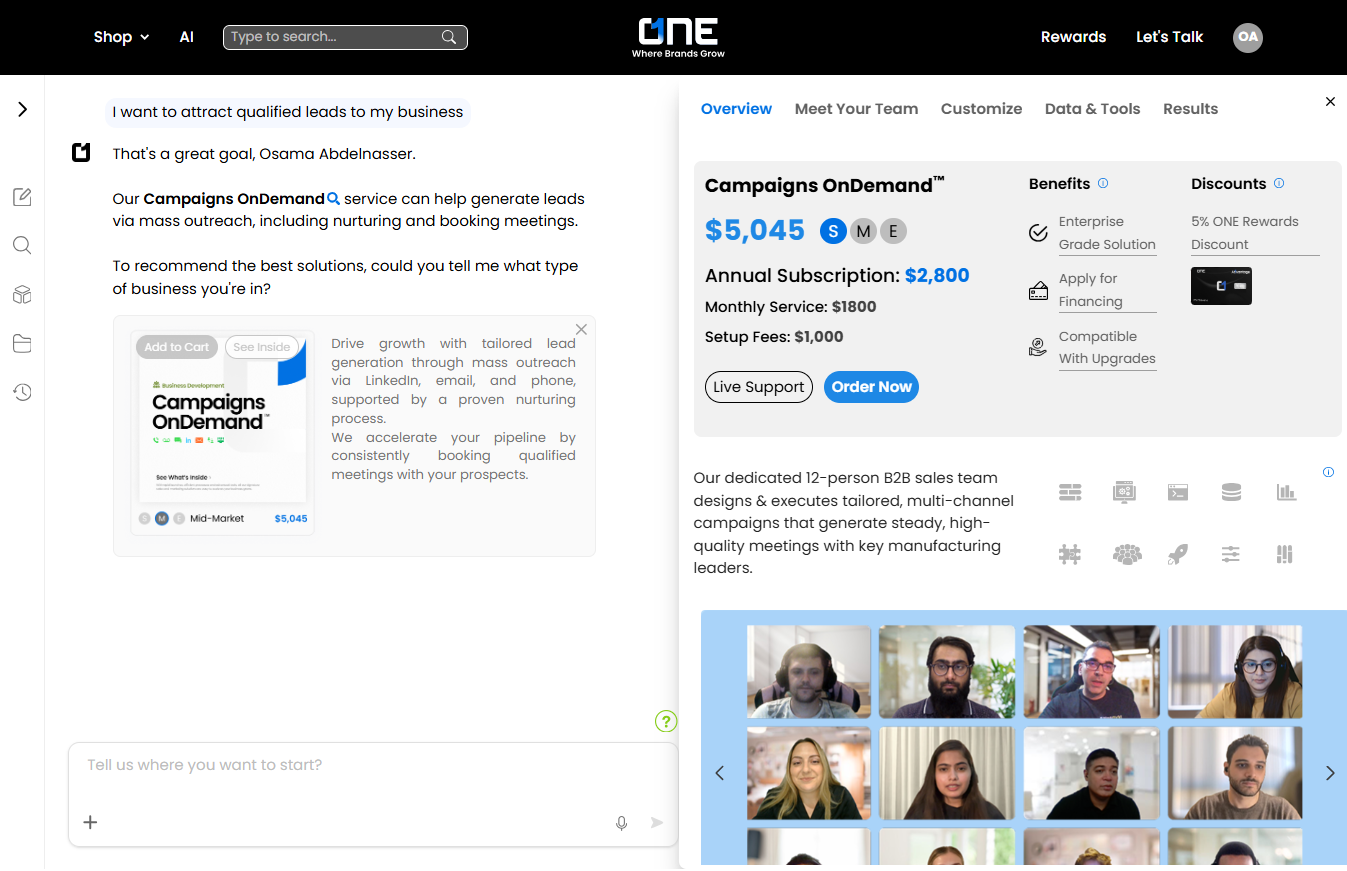1347x871 pixels.
Task: Click the info icon above the feature icons
Action: tap(1328, 472)
